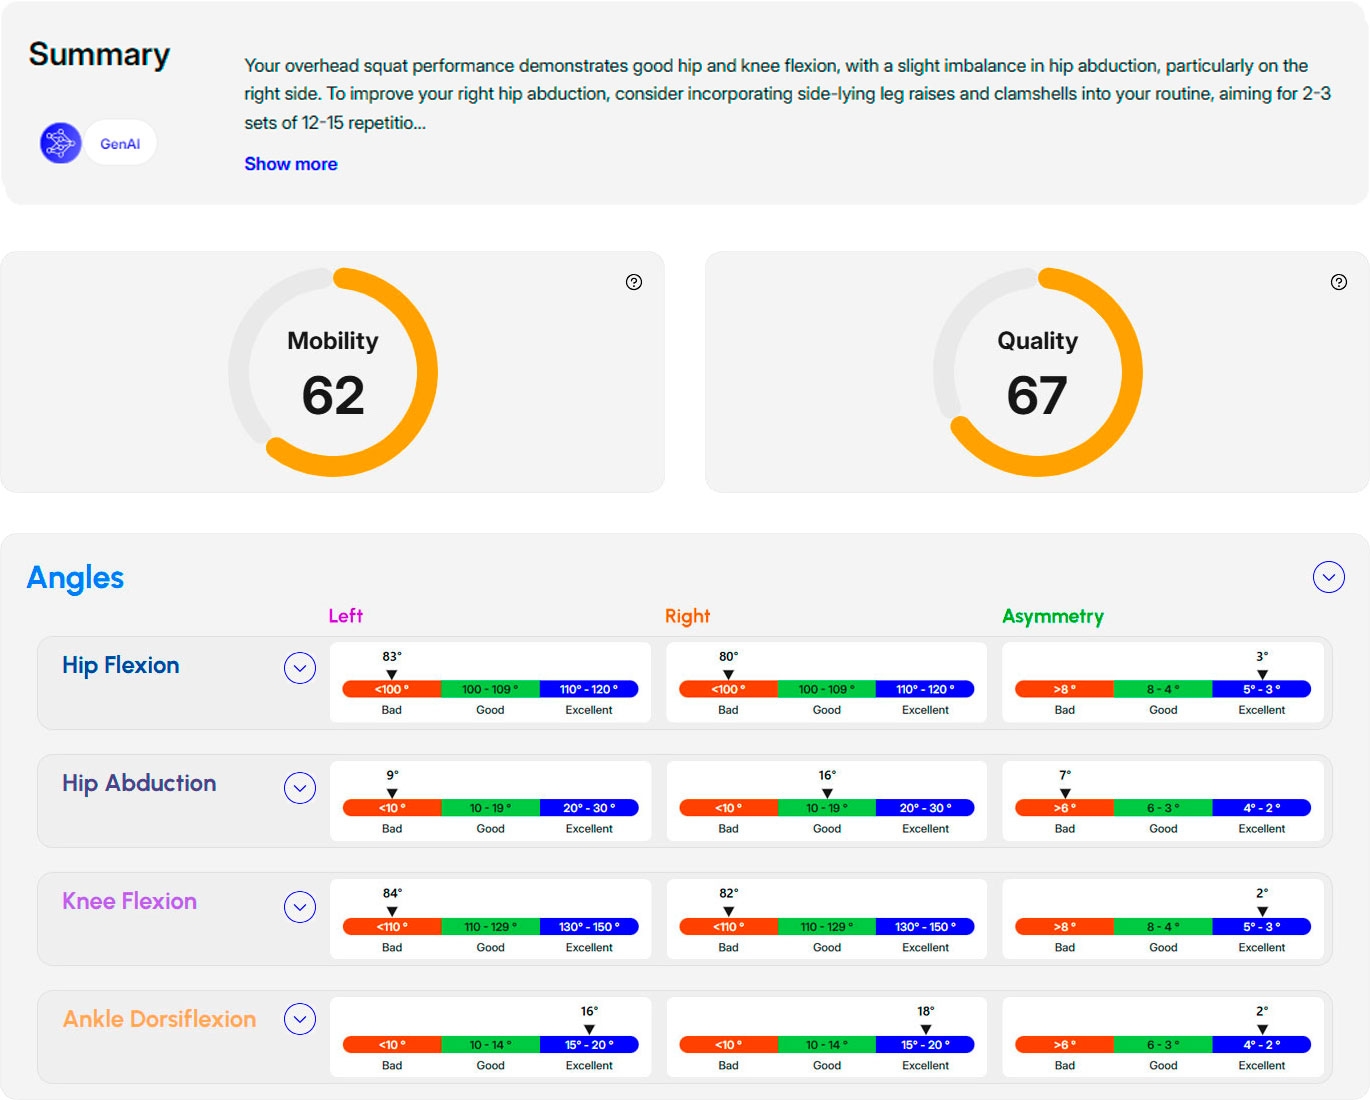The width and height of the screenshot is (1370, 1100).
Task: Select the Left column header
Action: [x=345, y=616]
